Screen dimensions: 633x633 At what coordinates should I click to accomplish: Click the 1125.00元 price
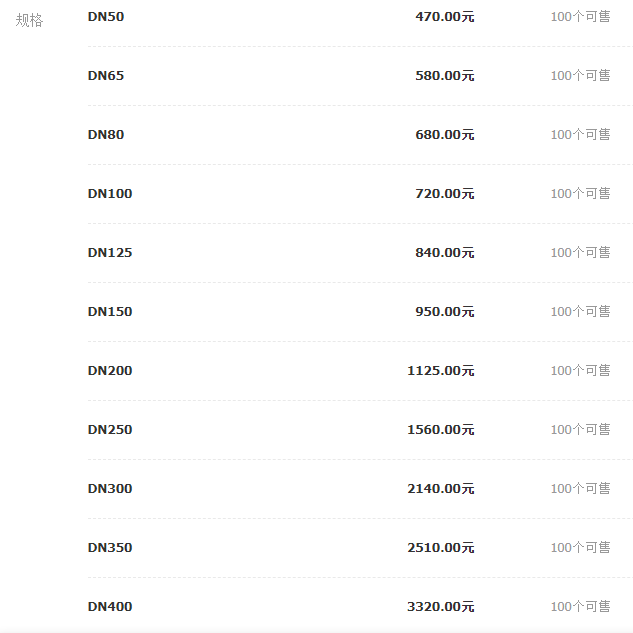point(441,371)
